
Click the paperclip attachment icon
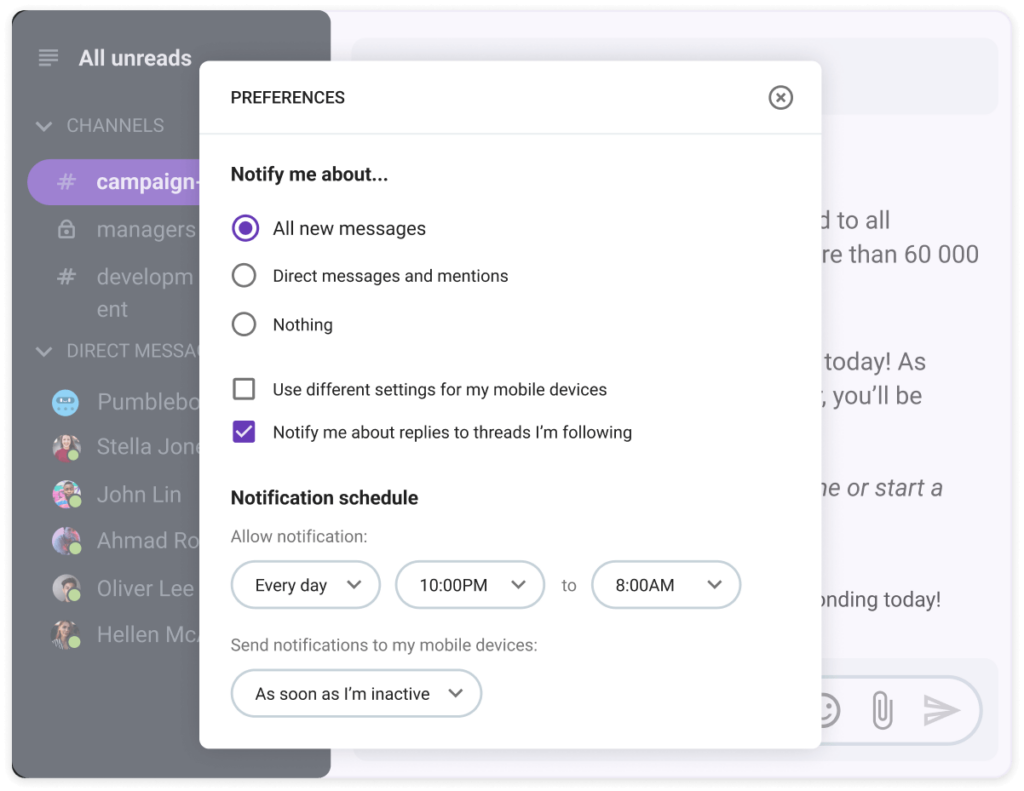[881, 710]
